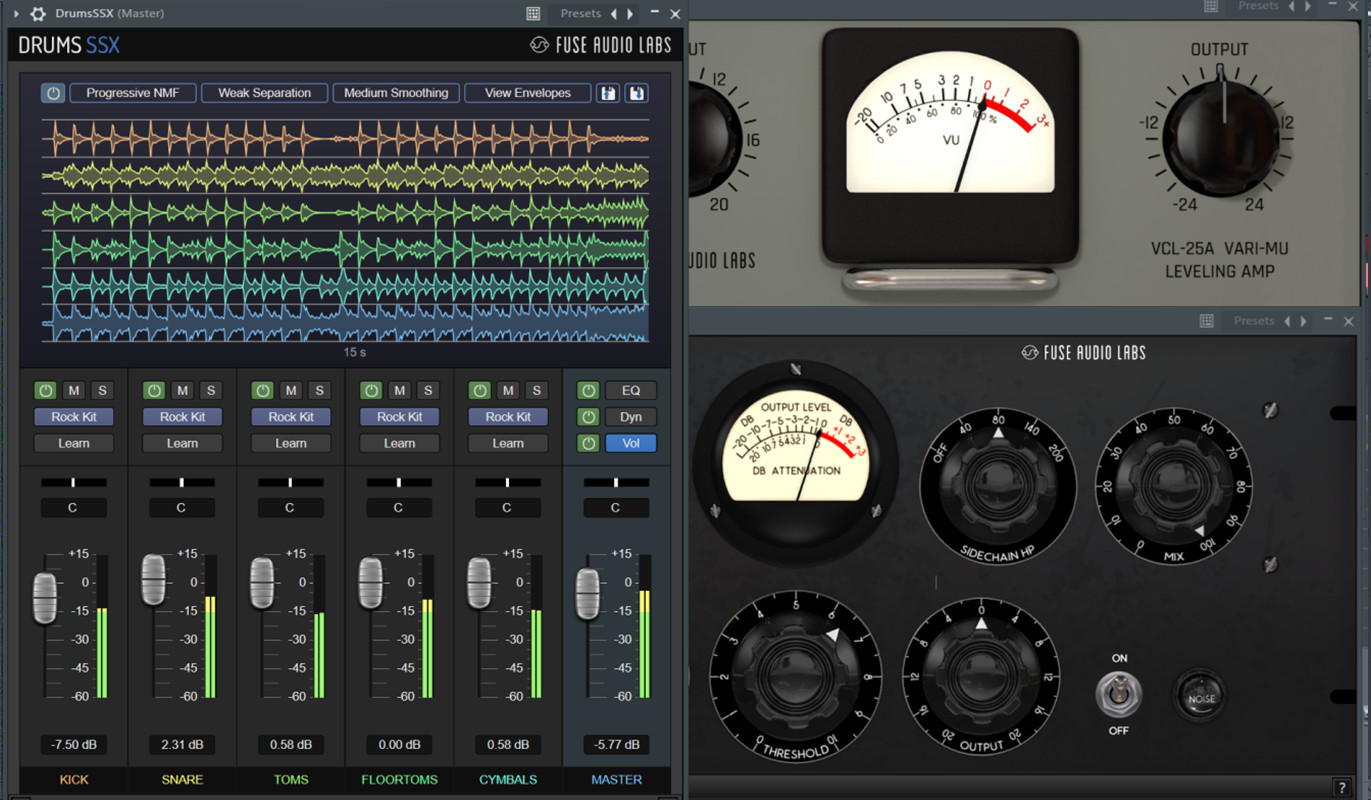Click the KICK pan slider

pyautogui.click(x=73, y=483)
